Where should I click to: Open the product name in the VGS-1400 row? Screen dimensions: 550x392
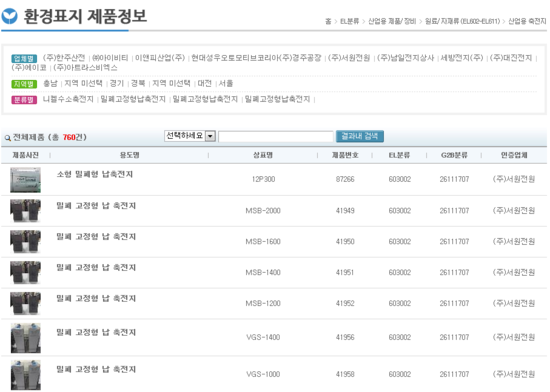coord(96,332)
